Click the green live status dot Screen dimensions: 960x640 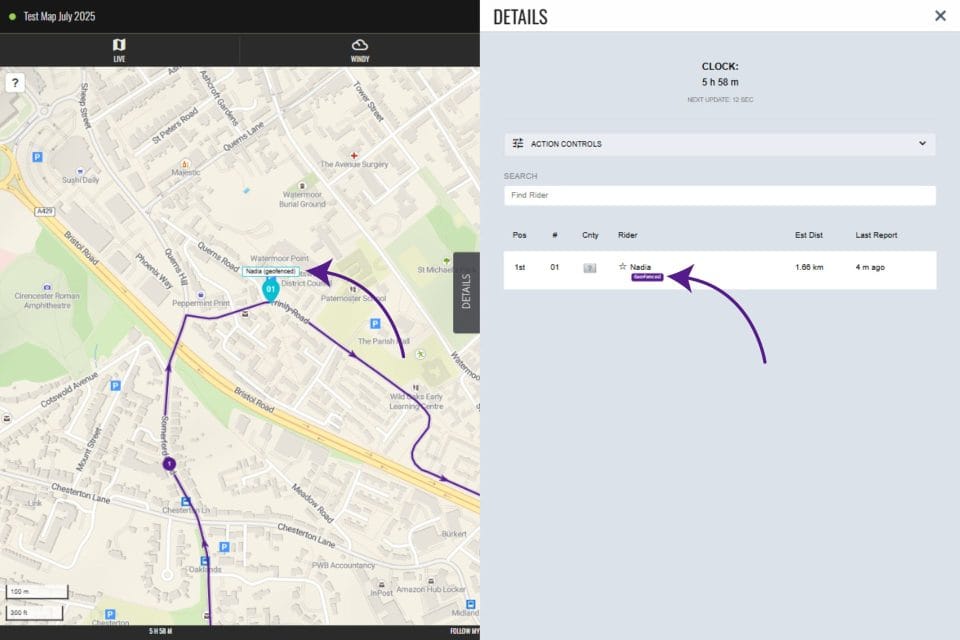coord(11,16)
